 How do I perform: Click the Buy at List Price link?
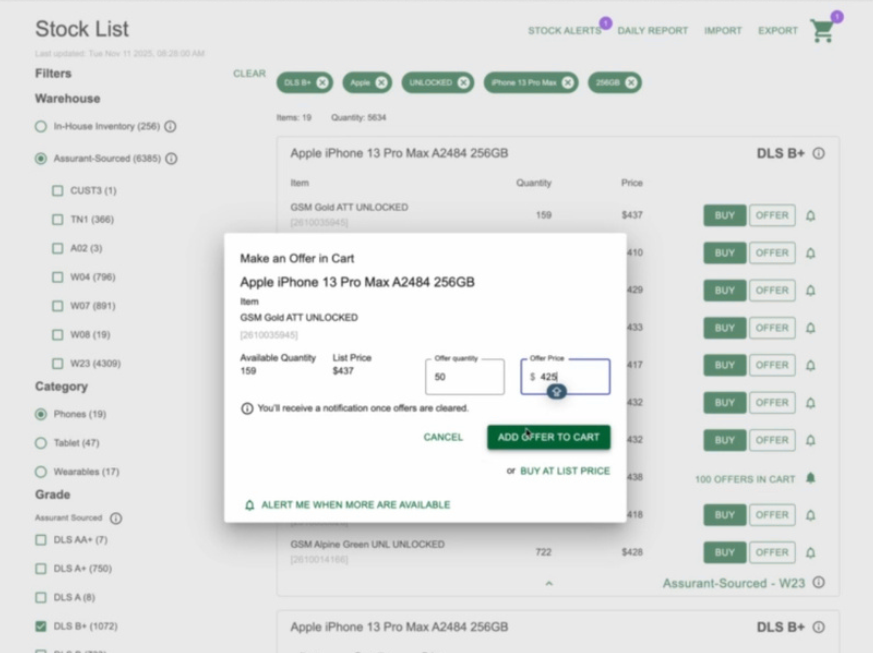(564, 471)
